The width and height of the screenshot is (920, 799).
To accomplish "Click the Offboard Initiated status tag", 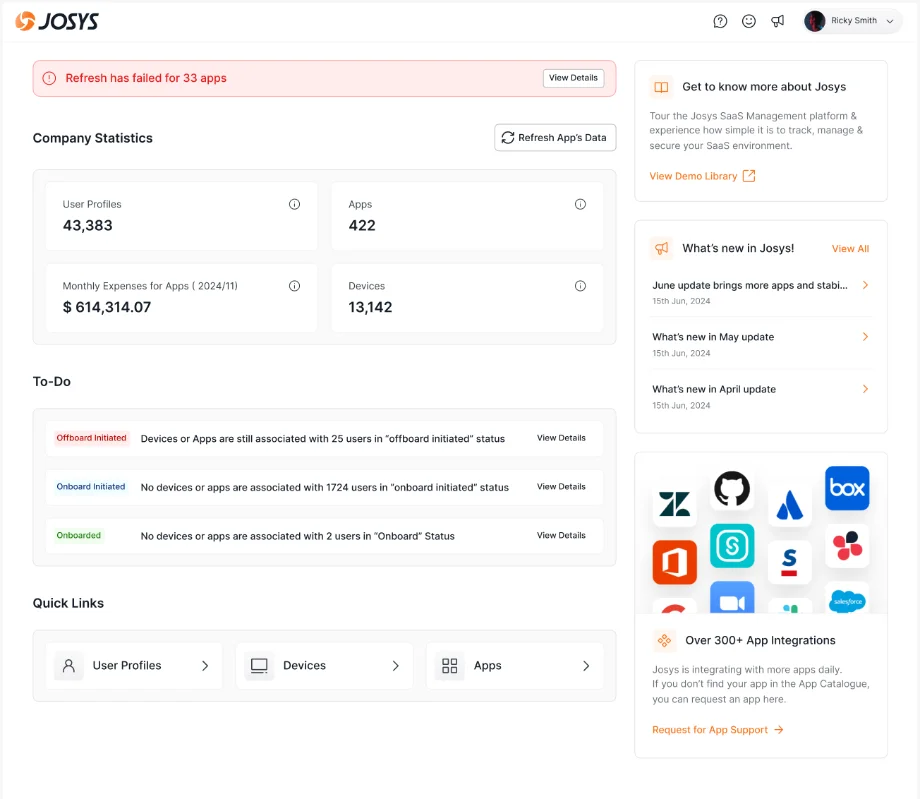I will point(92,438).
